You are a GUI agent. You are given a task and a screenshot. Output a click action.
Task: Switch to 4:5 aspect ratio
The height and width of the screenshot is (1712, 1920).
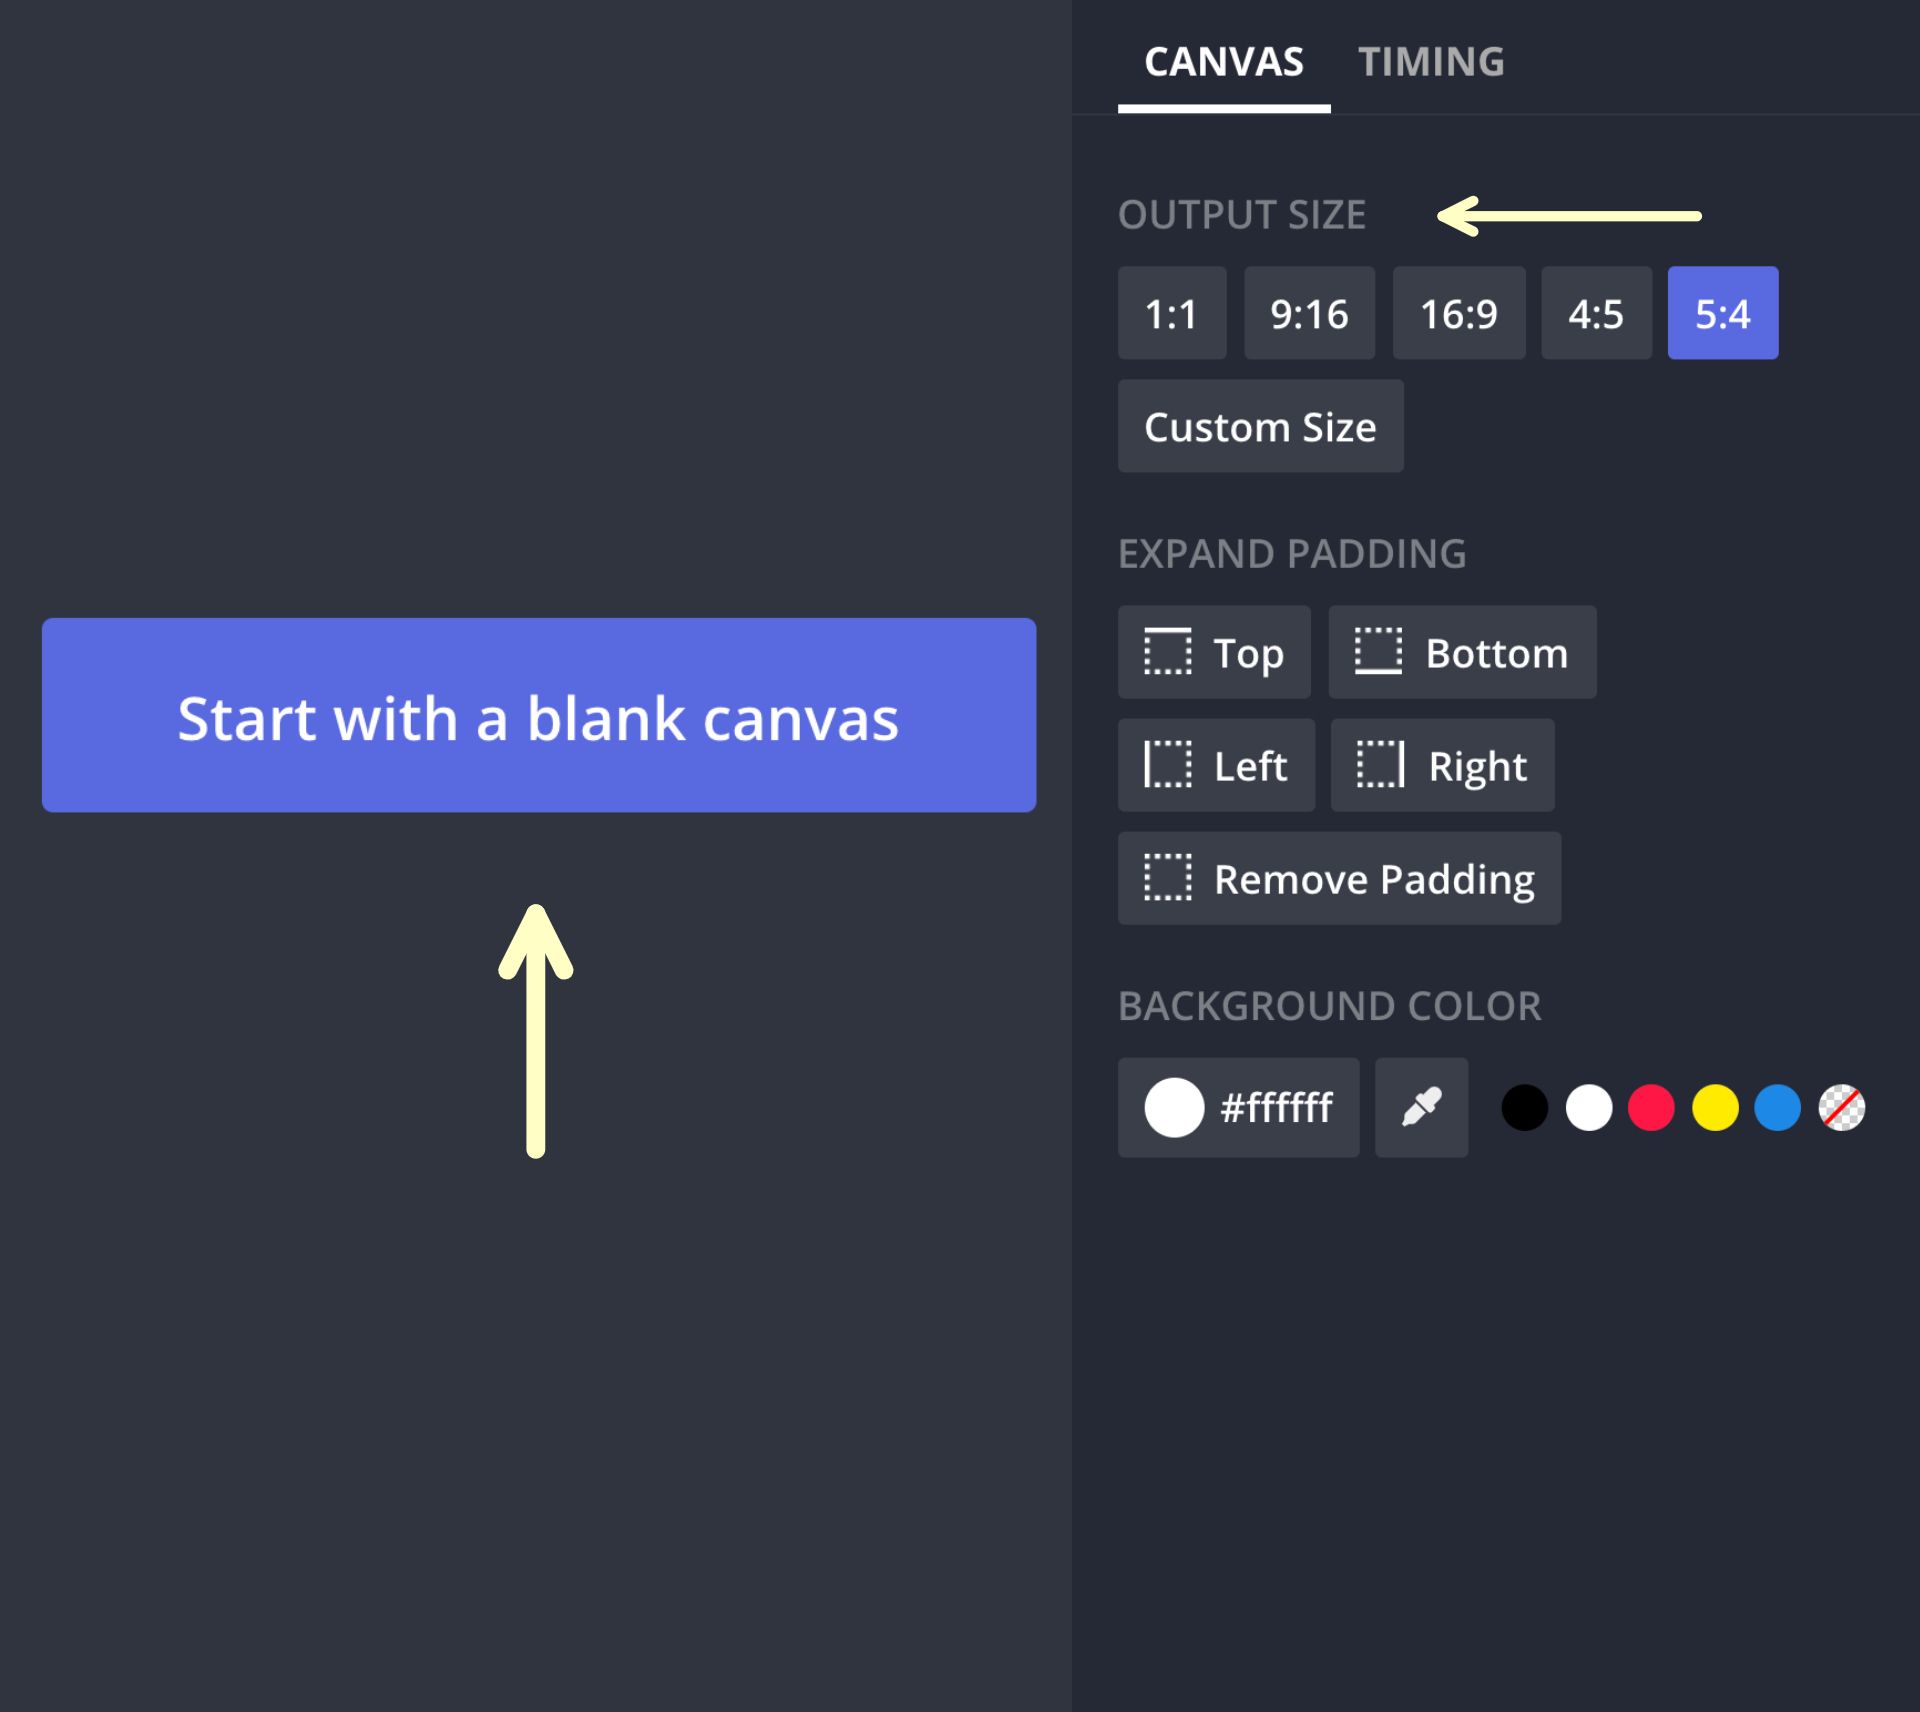pyautogui.click(x=1596, y=313)
